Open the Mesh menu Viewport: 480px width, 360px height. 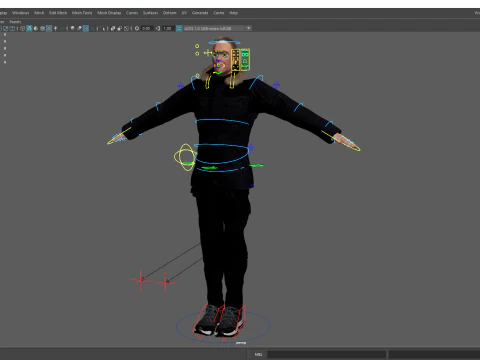pyautogui.click(x=39, y=13)
